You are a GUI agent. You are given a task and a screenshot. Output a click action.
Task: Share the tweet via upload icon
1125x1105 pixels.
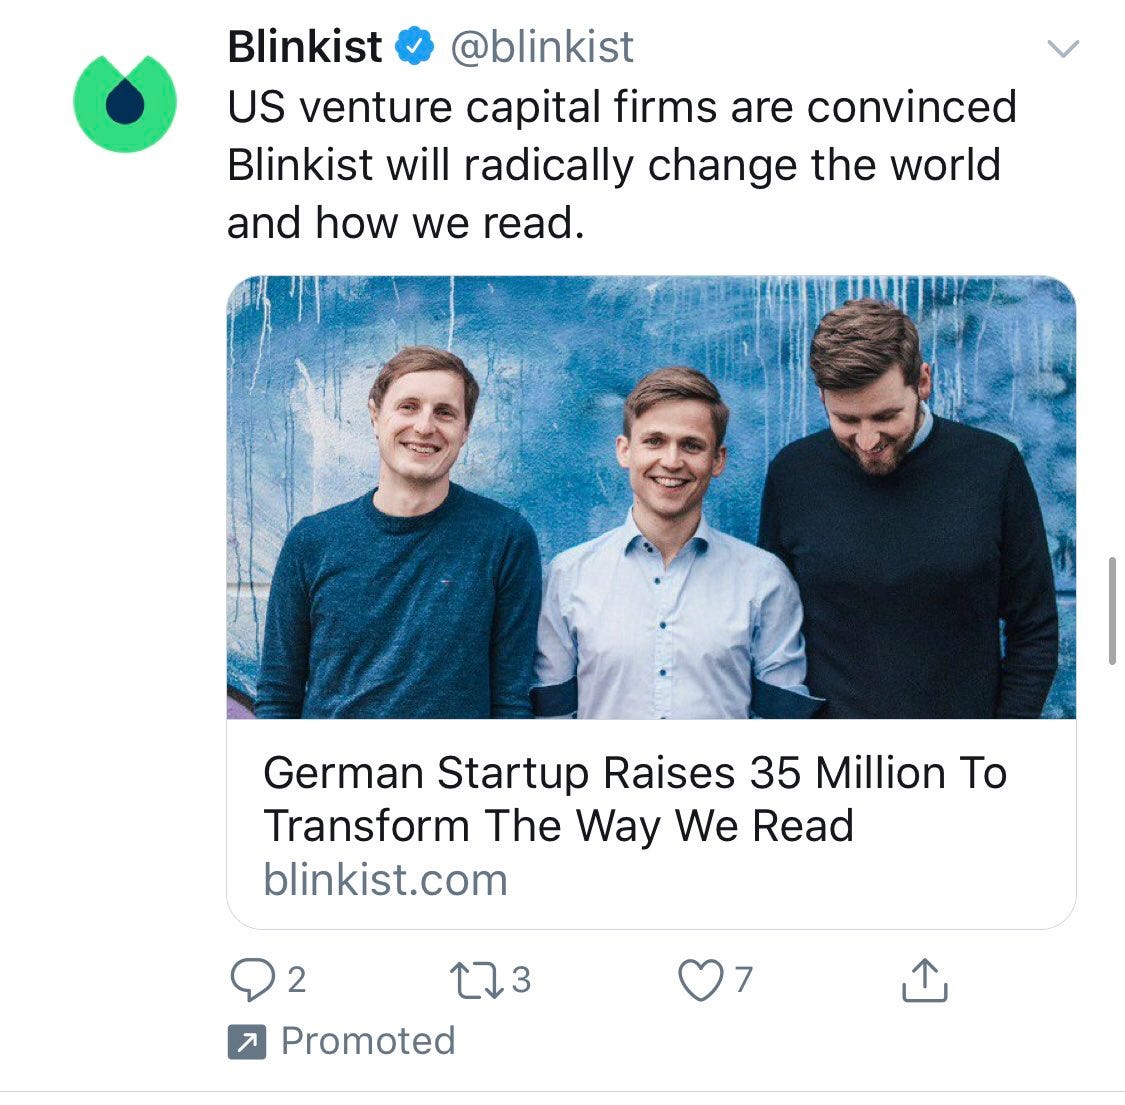click(x=924, y=979)
